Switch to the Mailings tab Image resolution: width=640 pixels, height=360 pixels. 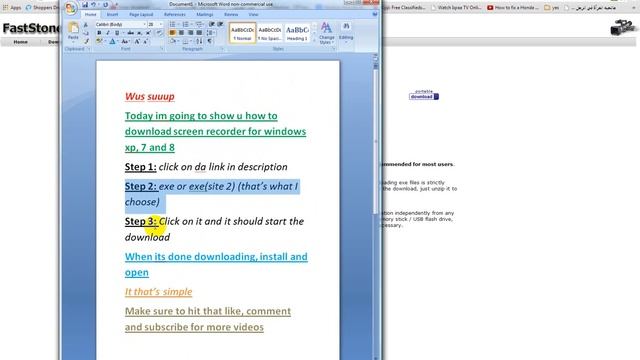coord(205,14)
